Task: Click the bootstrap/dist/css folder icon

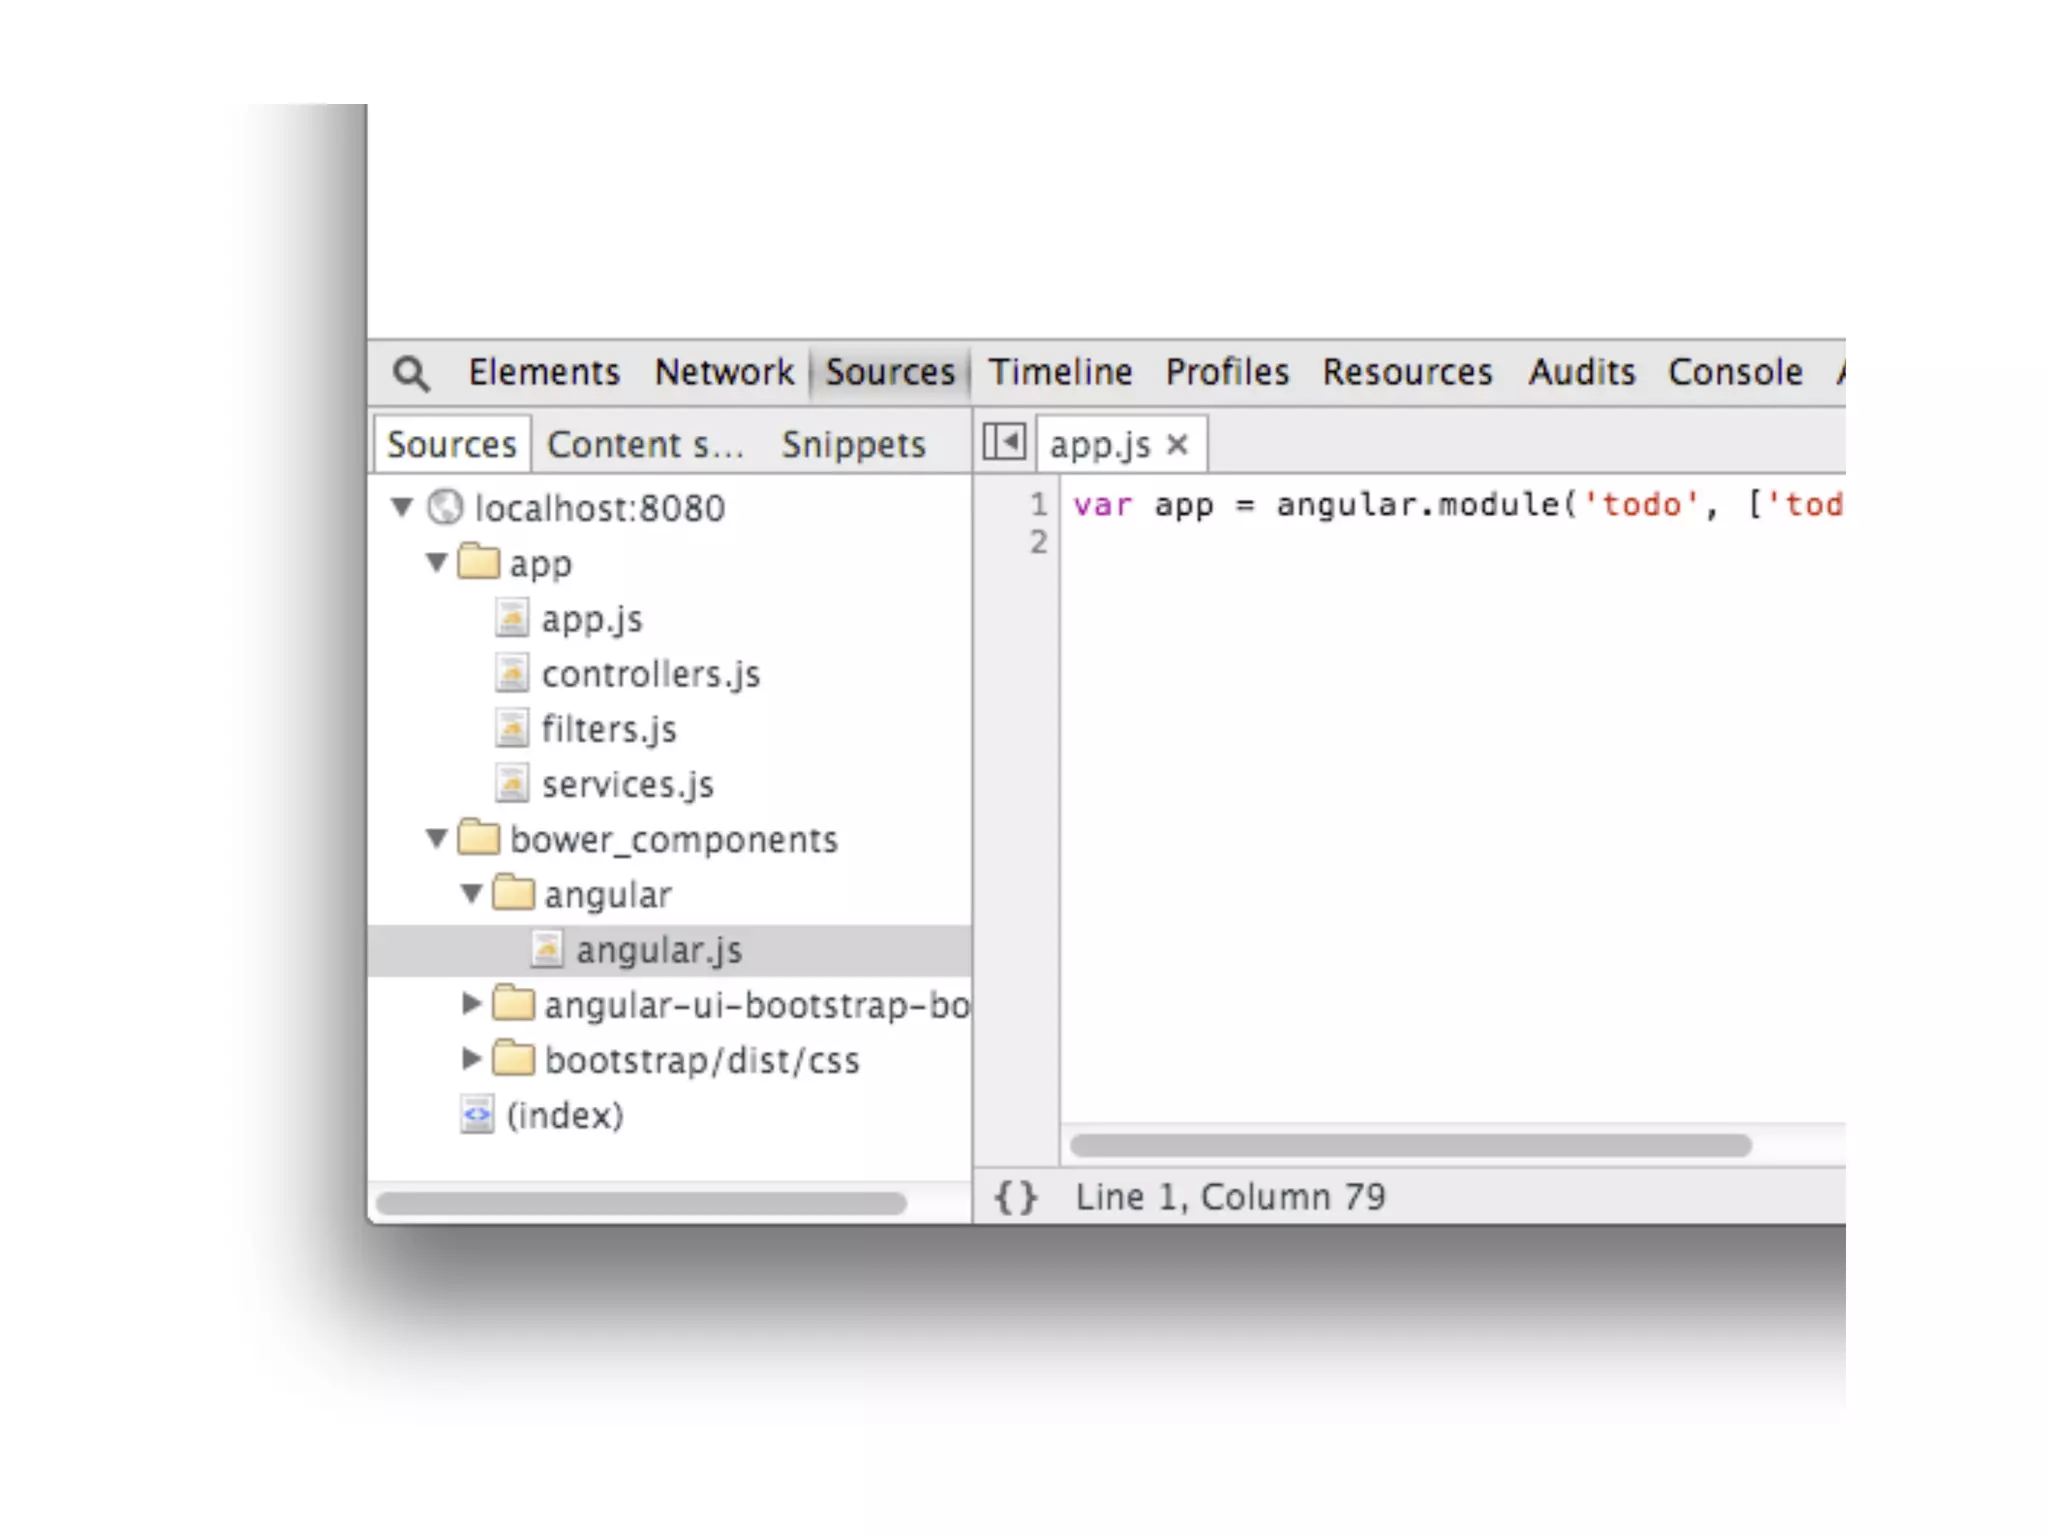Action: pyautogui.click(x=514, y=1059)
